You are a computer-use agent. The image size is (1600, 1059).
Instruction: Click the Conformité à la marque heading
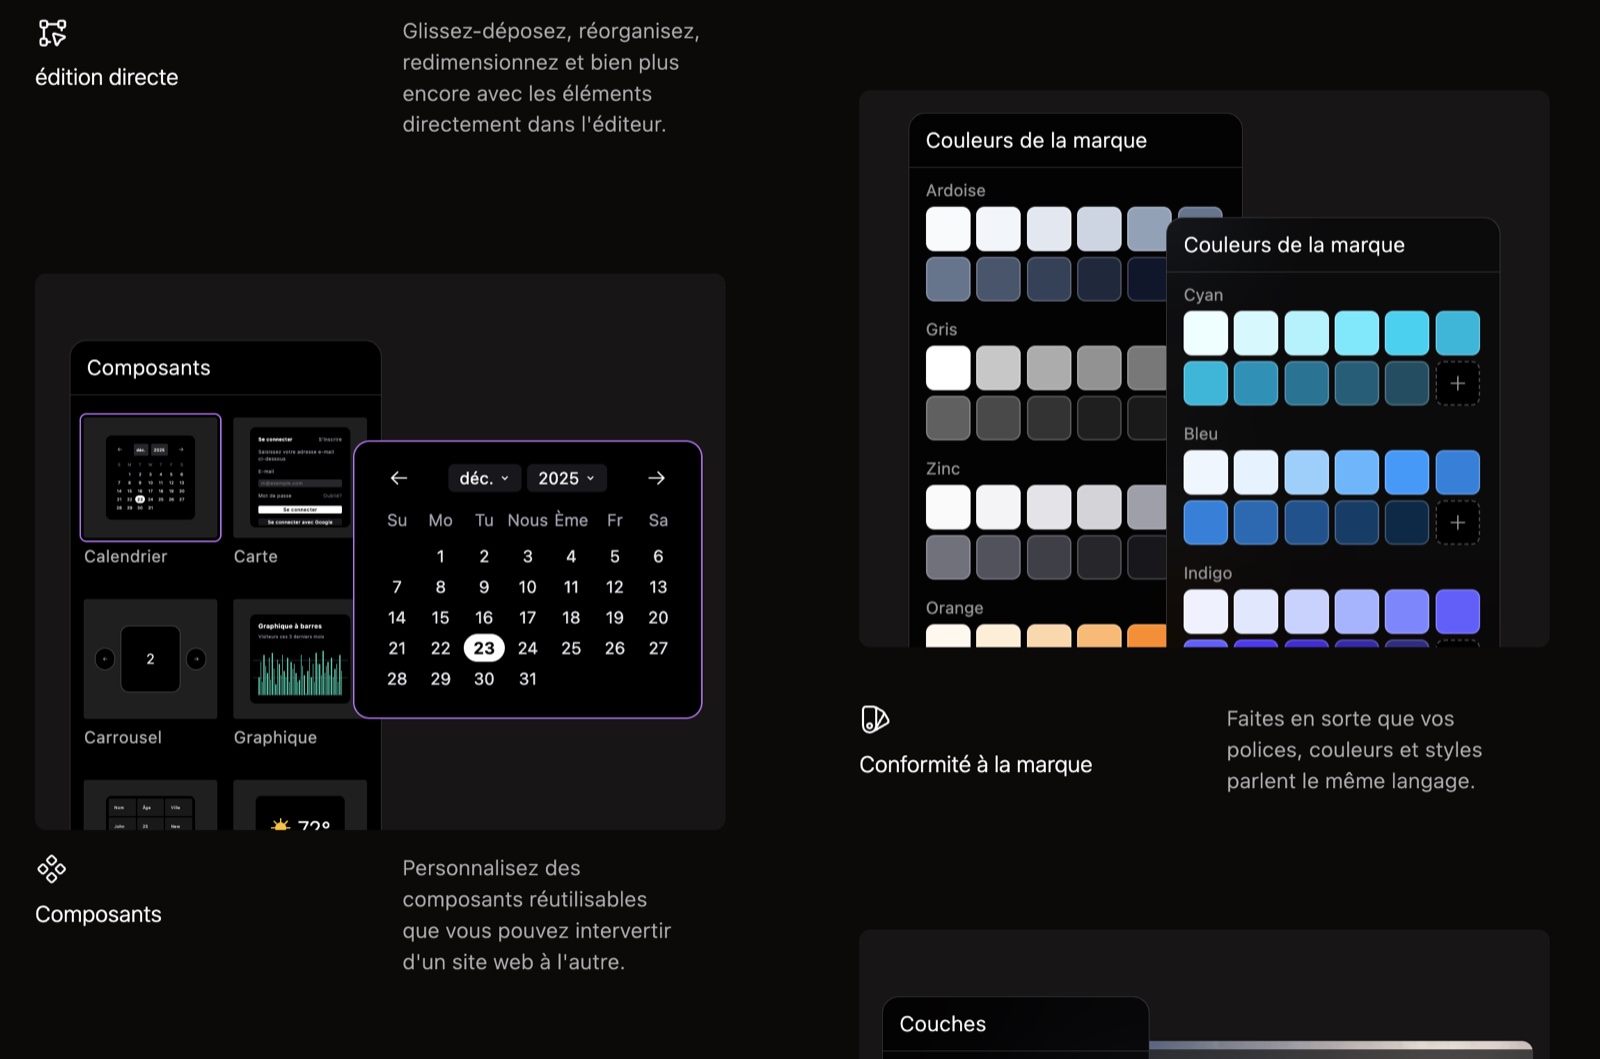(975, 765)
